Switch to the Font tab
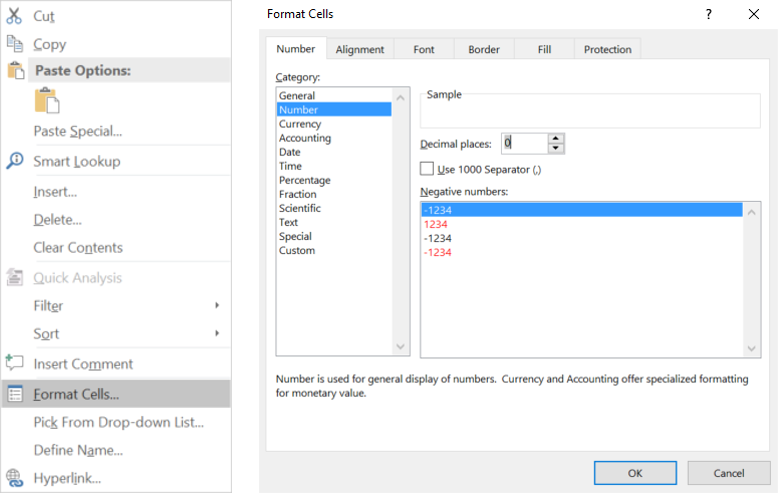Screen dimensions: 778x493 pyautogui.click(x=424, y=49)
